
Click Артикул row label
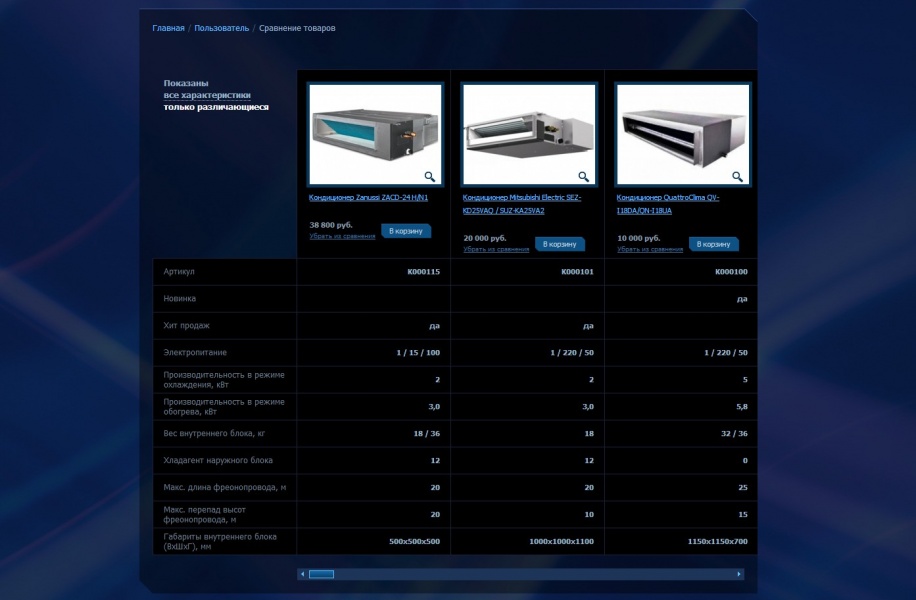[179, 272]
